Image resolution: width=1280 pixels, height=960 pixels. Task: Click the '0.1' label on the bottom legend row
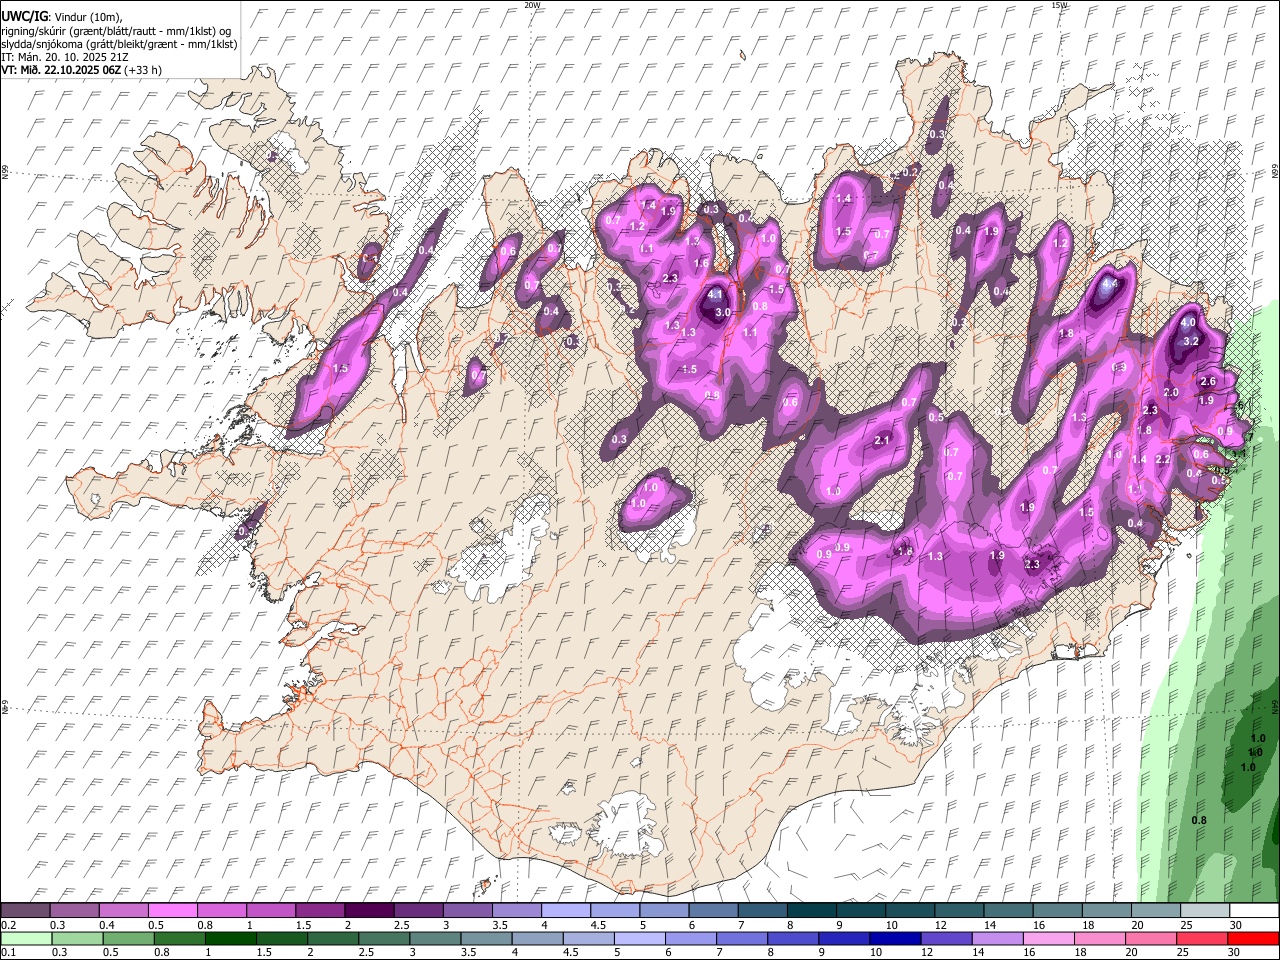8,953
